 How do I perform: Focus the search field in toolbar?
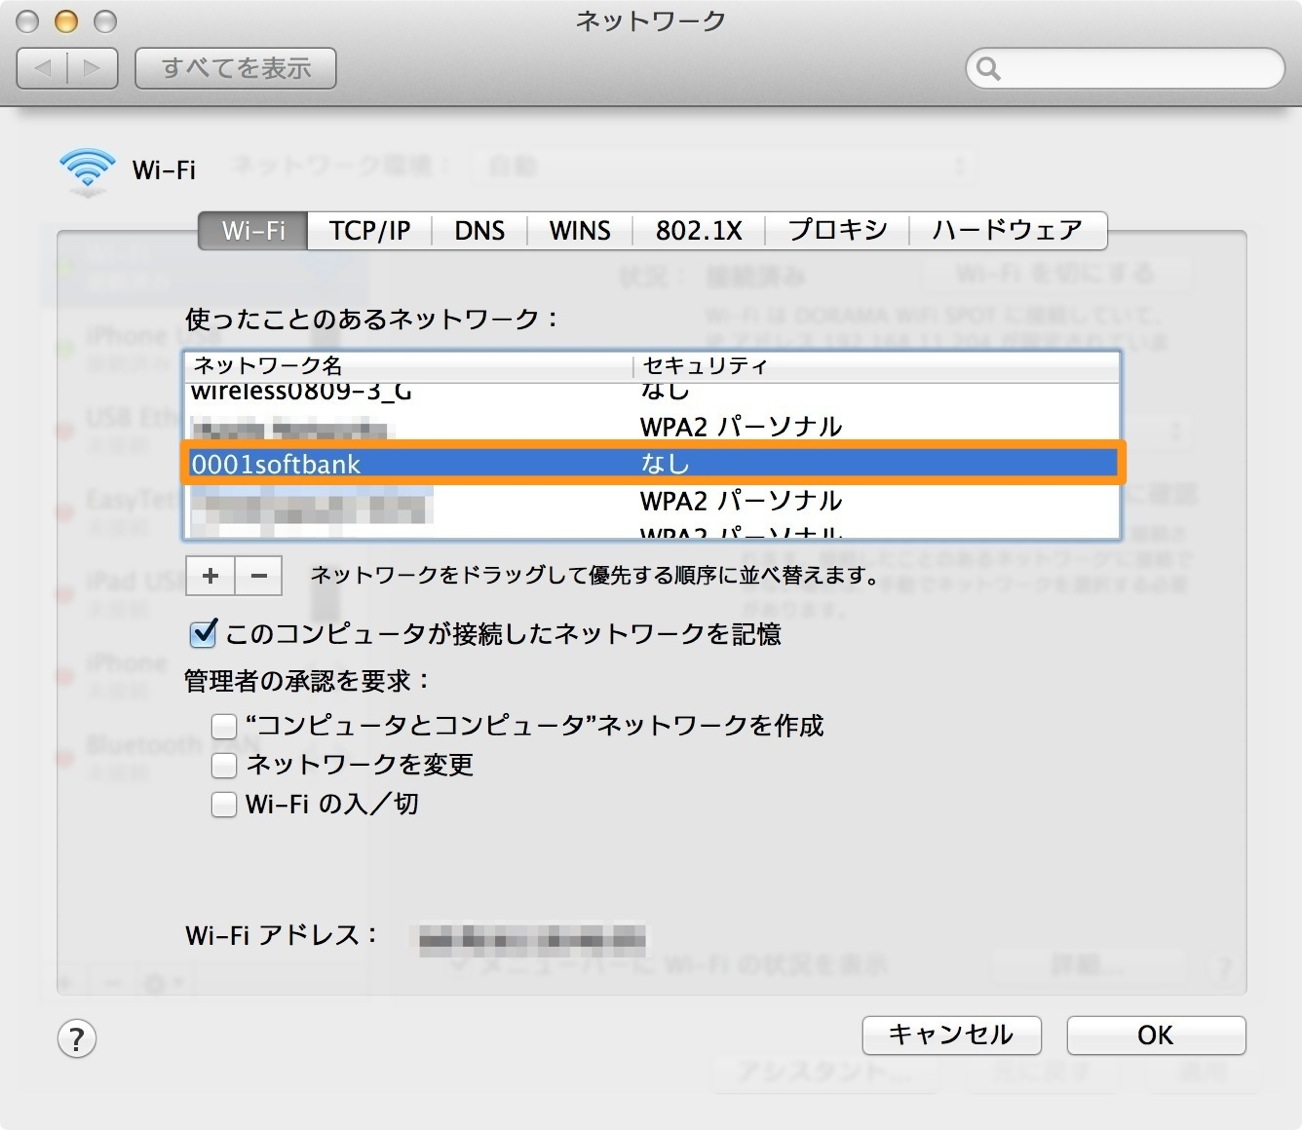pos(1125,68)
